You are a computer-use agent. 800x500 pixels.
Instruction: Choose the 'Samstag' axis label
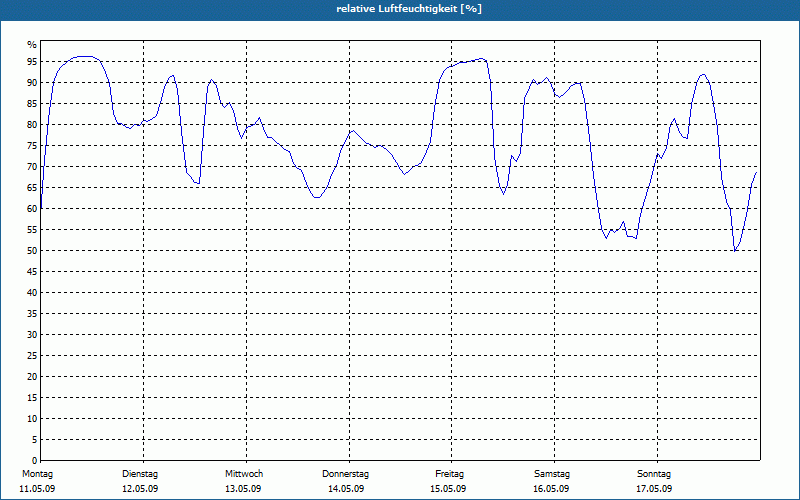point(552,474)
